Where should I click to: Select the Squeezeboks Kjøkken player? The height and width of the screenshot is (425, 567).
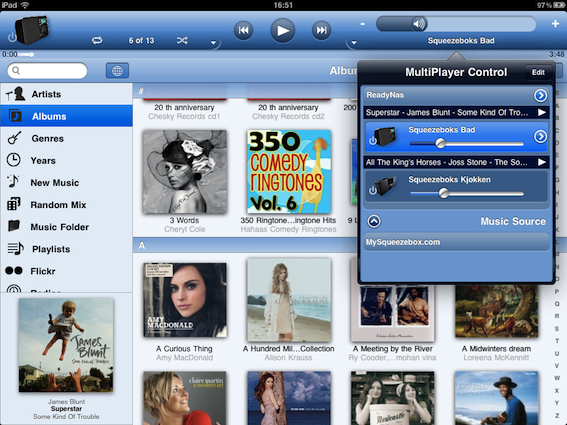[x=456, y=187]
